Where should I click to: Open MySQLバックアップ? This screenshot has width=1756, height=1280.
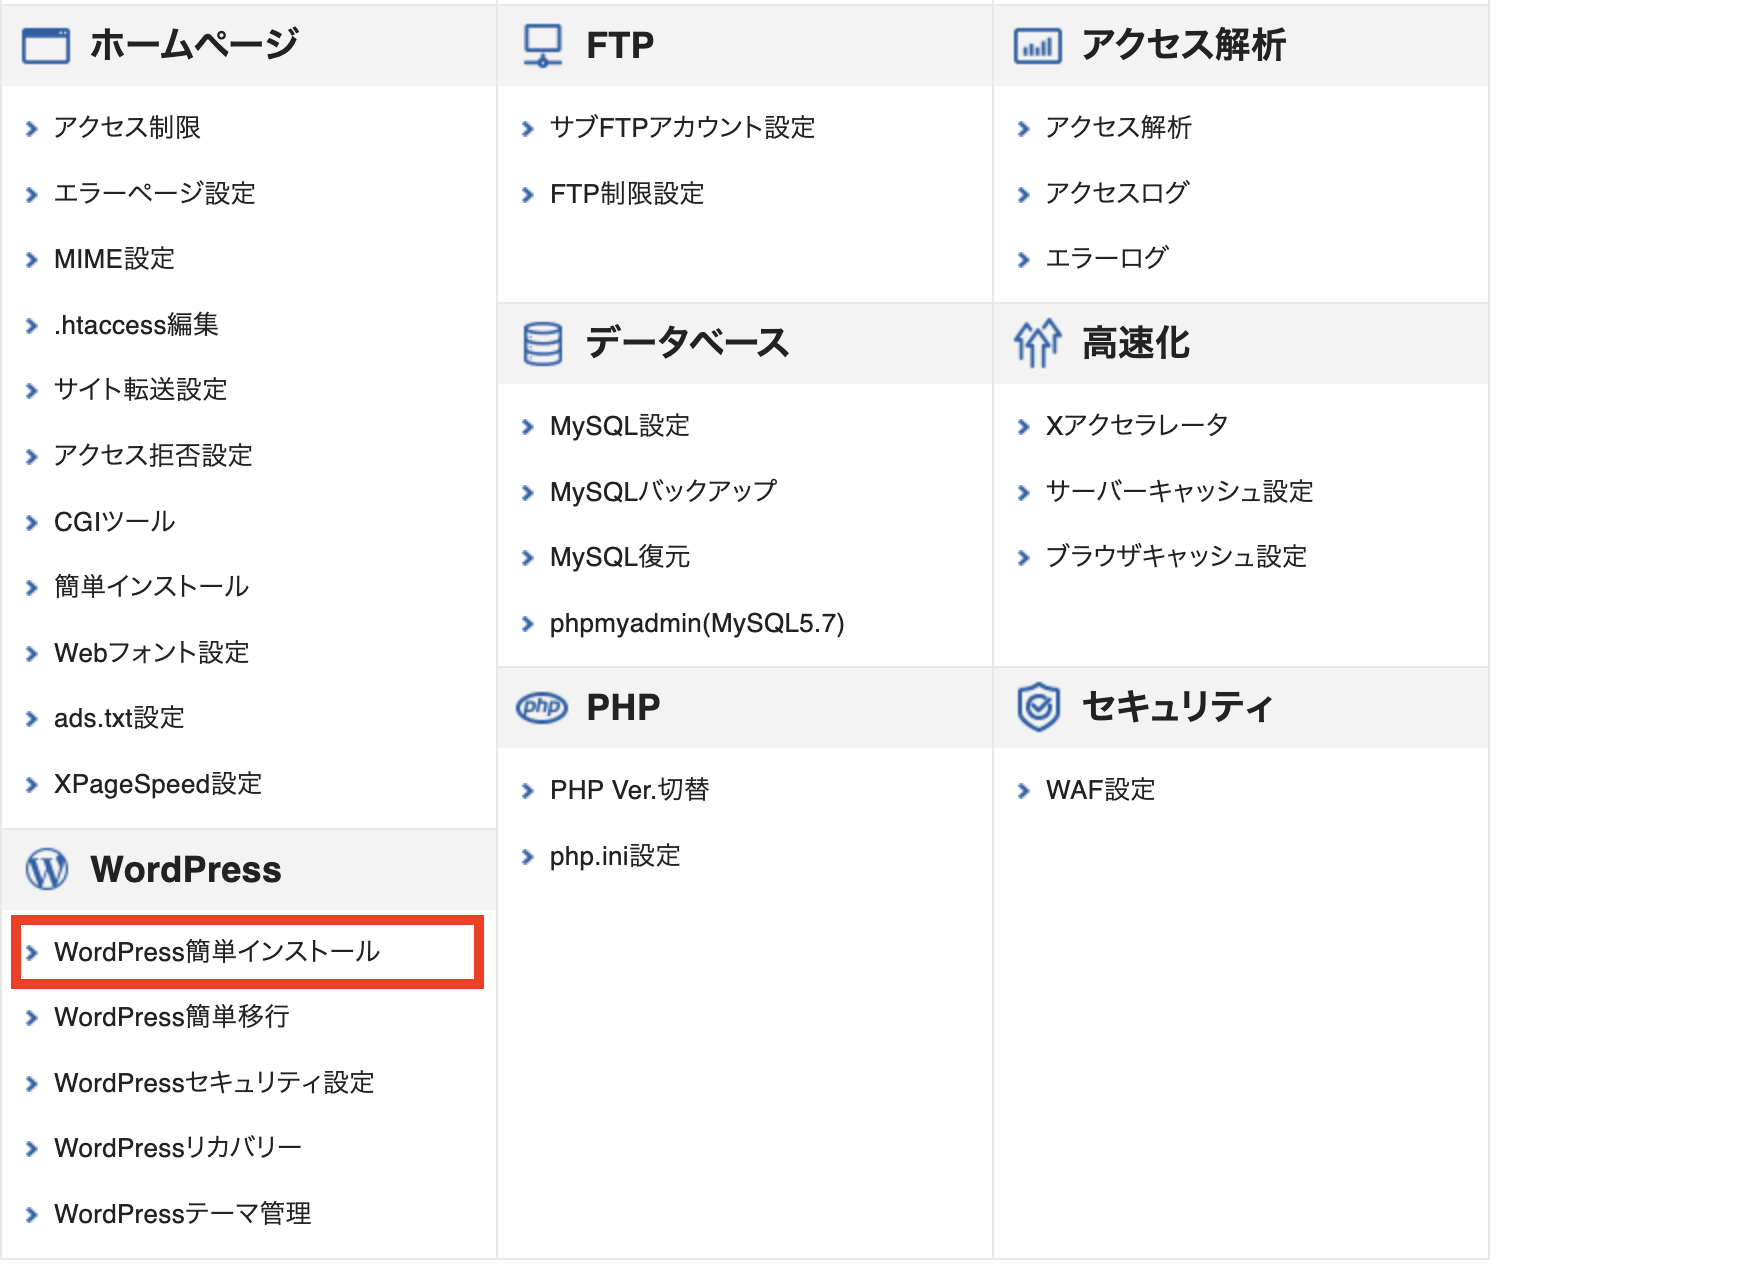click(663, 492)
